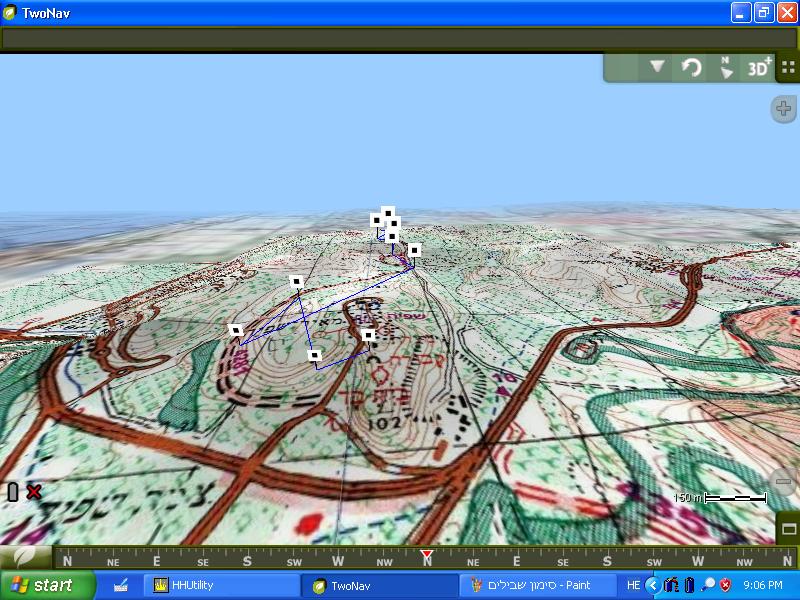Open the leaf main menu button
The height and width of the screenshot is (600, 800).
click(25, 556)
